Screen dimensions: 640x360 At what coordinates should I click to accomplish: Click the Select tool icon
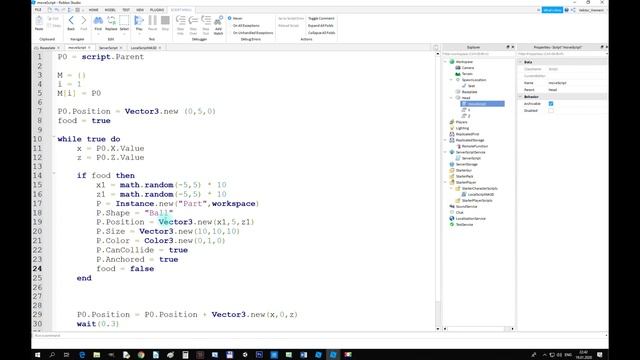coord(124,20)
